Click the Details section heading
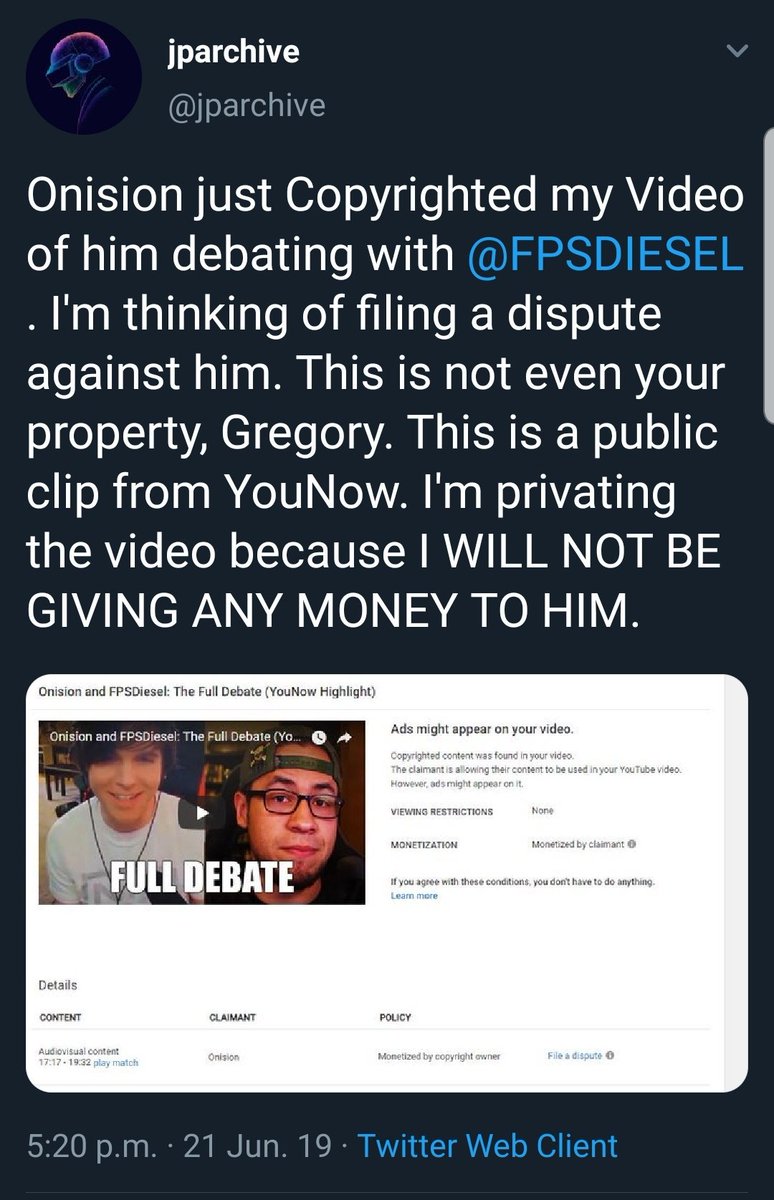The height and width of the screenshot is (1200, 774). (58, 985)
